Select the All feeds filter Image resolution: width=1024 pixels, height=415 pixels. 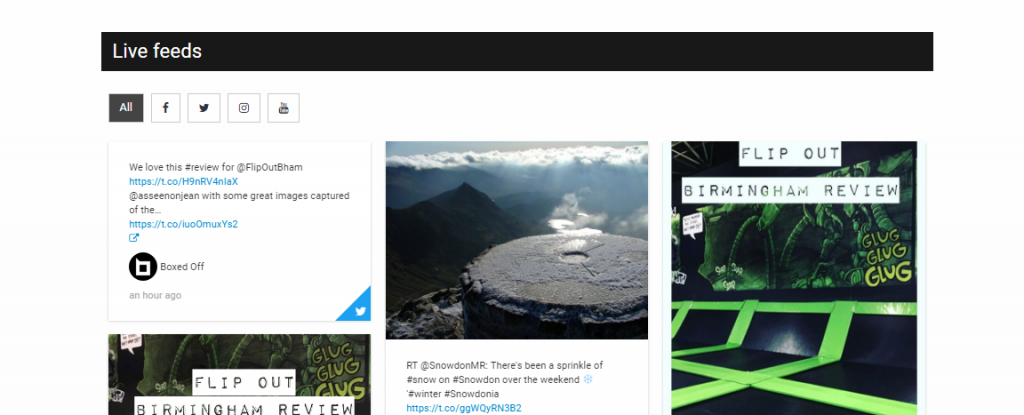(126, 108)
